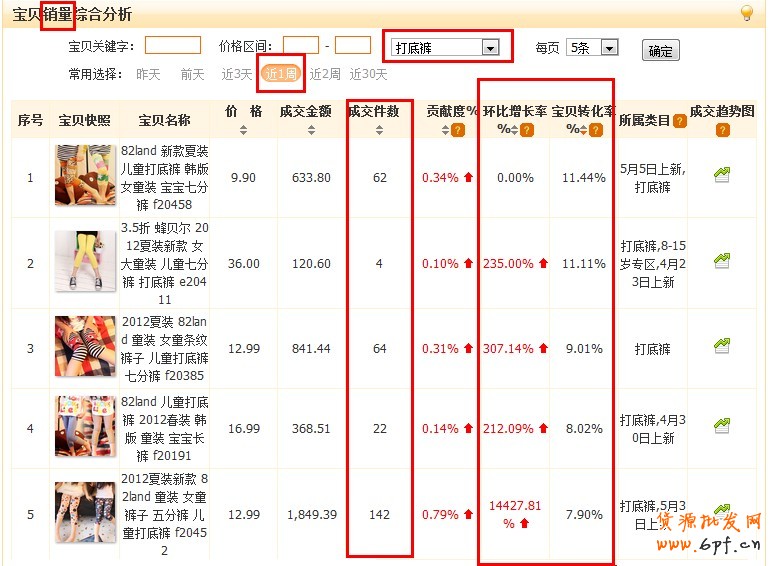Sort by 价格 column arrows

click(243, 129)
